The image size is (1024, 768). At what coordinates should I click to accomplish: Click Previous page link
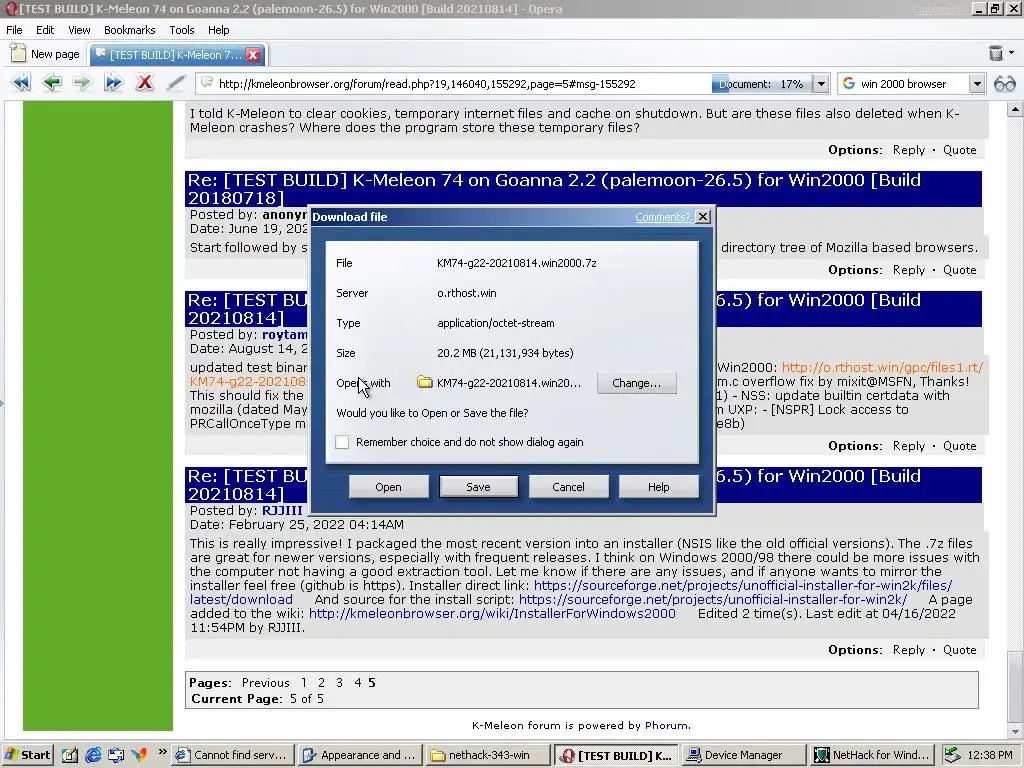[265, 682]
